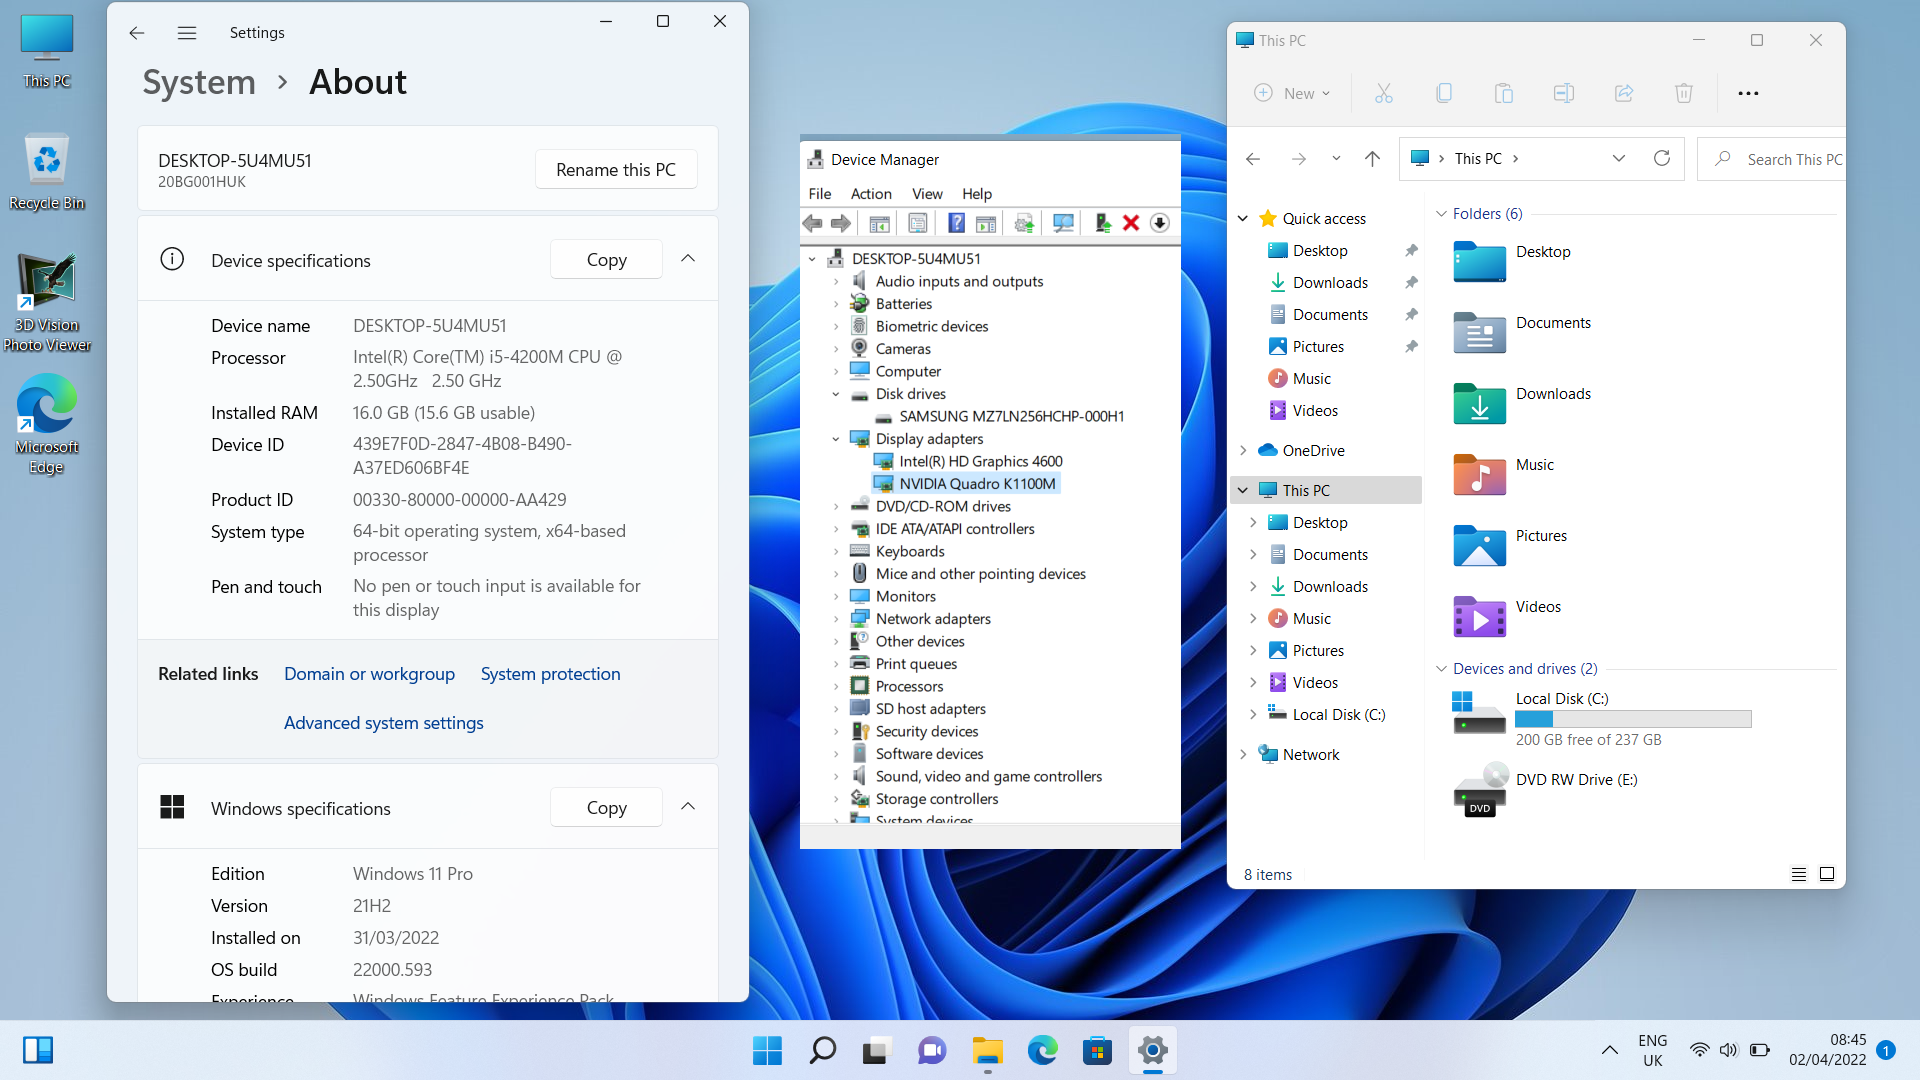
Task: Select the Downloads folder tile in This PC
Action: [1523, 403]
